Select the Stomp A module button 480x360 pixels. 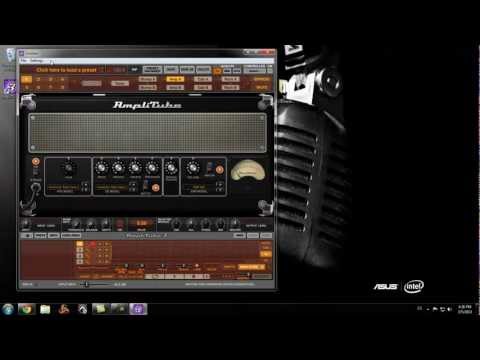tap(147, 79)
